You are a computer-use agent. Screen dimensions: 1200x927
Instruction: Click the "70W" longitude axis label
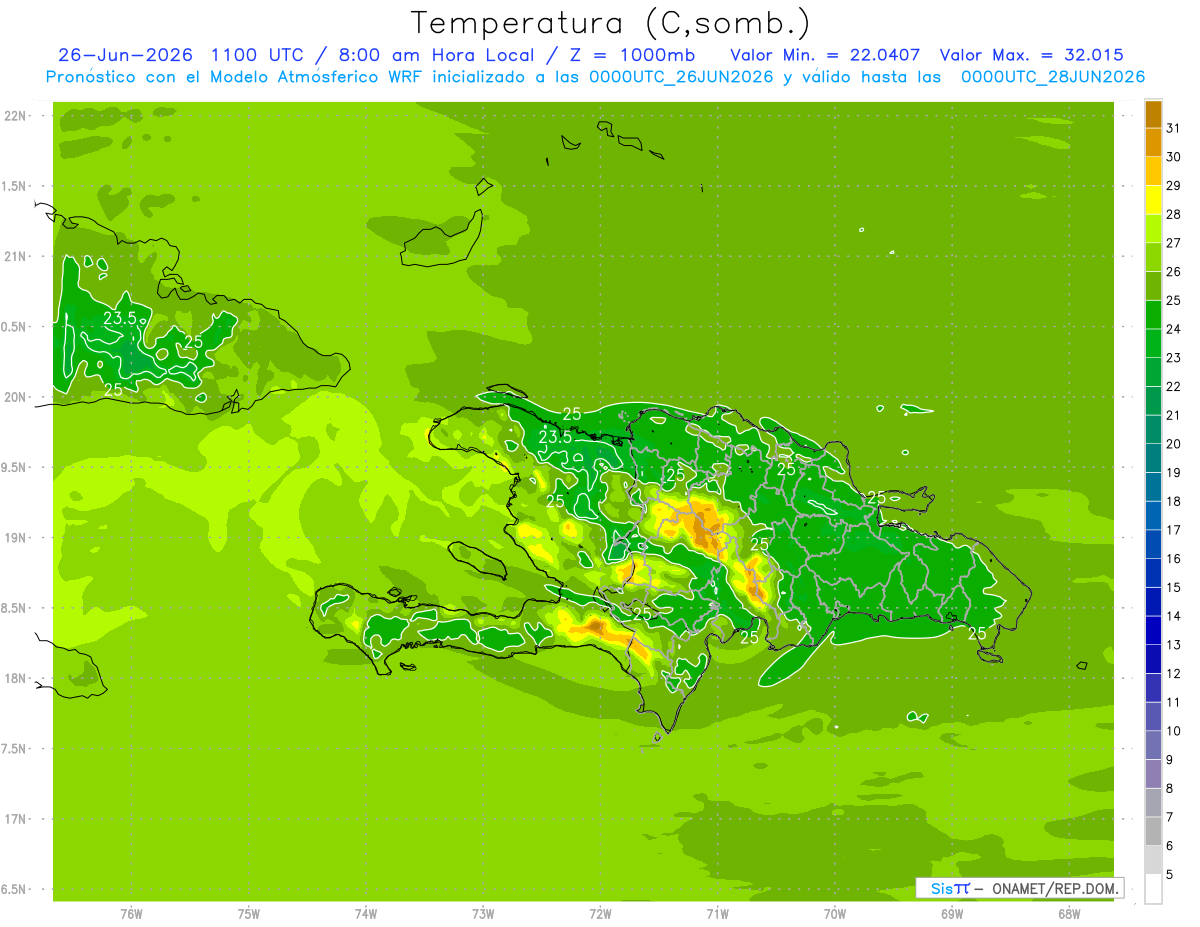coord(835,914)
